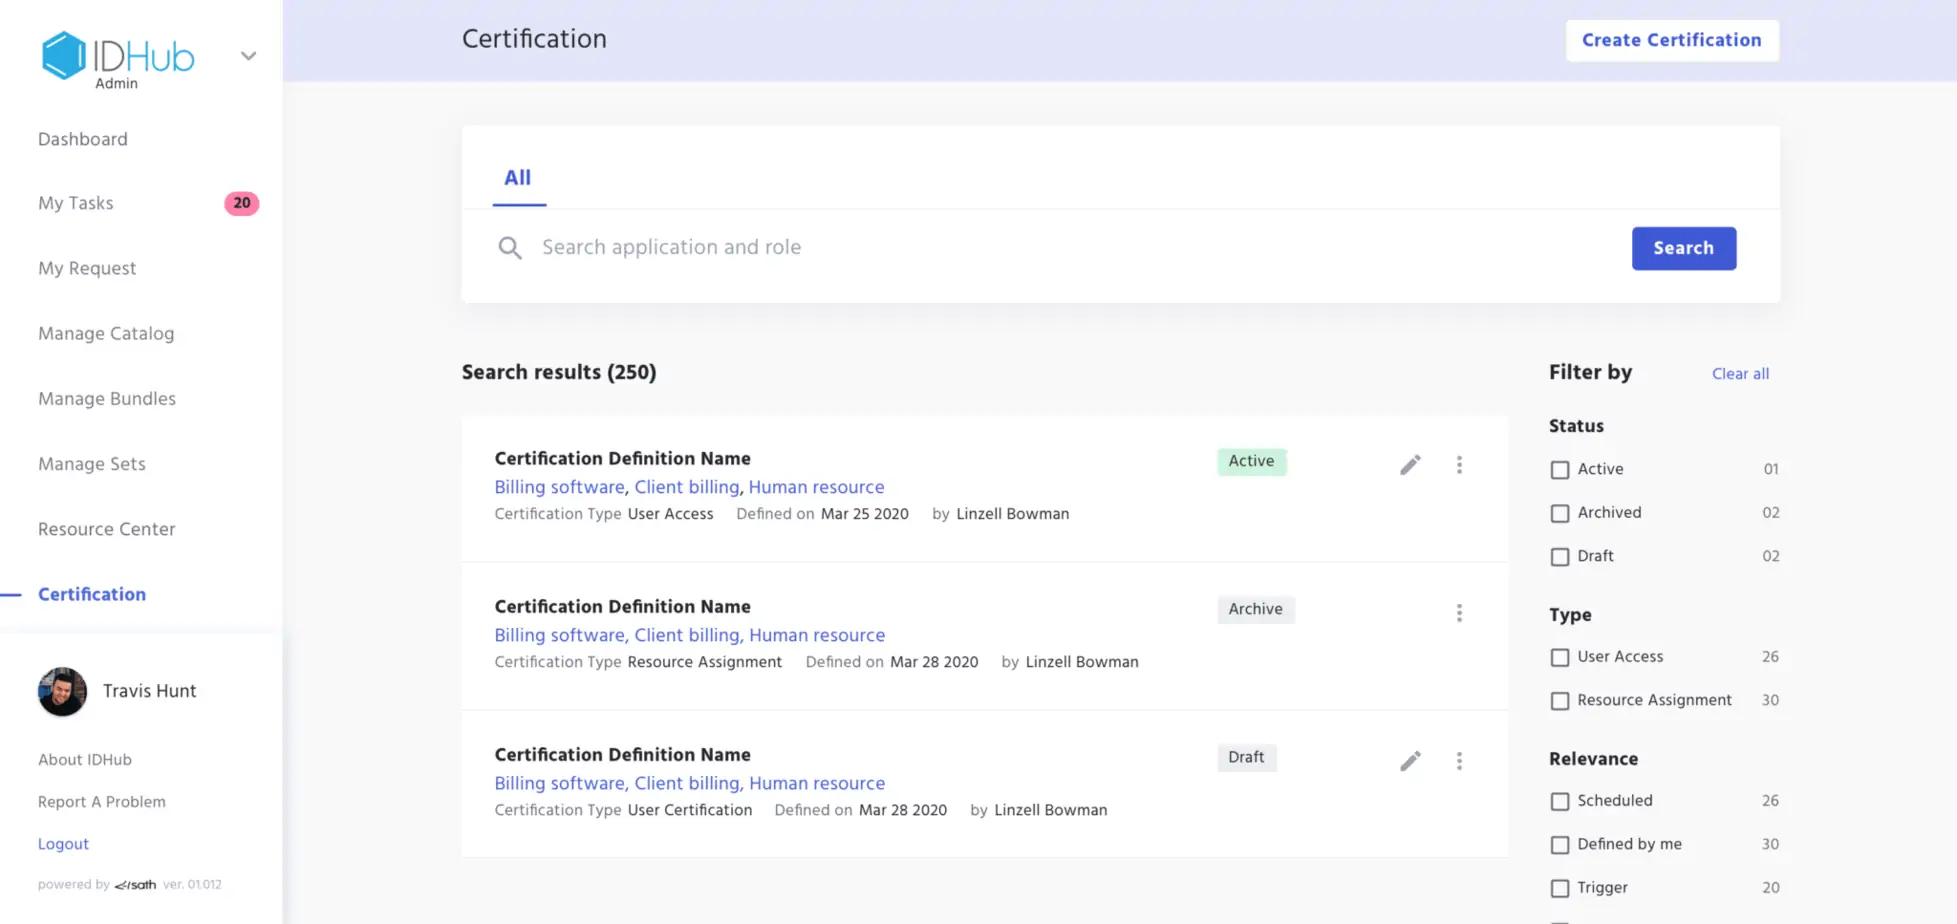Edit the Active certification with pencil icon
The height and width of the screenshot is (924, 1957).
point(1410,465)
